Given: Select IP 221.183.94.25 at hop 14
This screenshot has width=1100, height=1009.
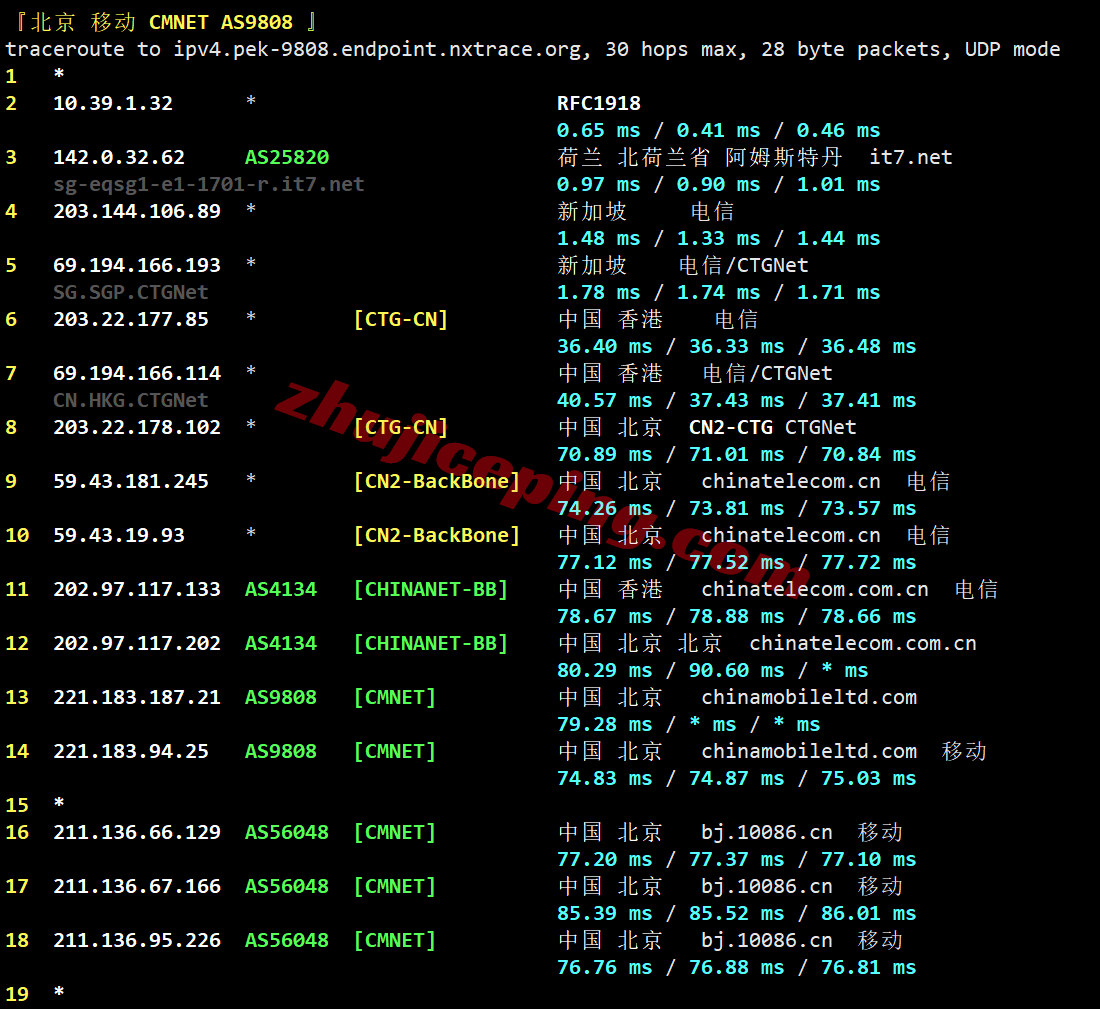Looking at the screenshot, I should [x=131, y=751].
